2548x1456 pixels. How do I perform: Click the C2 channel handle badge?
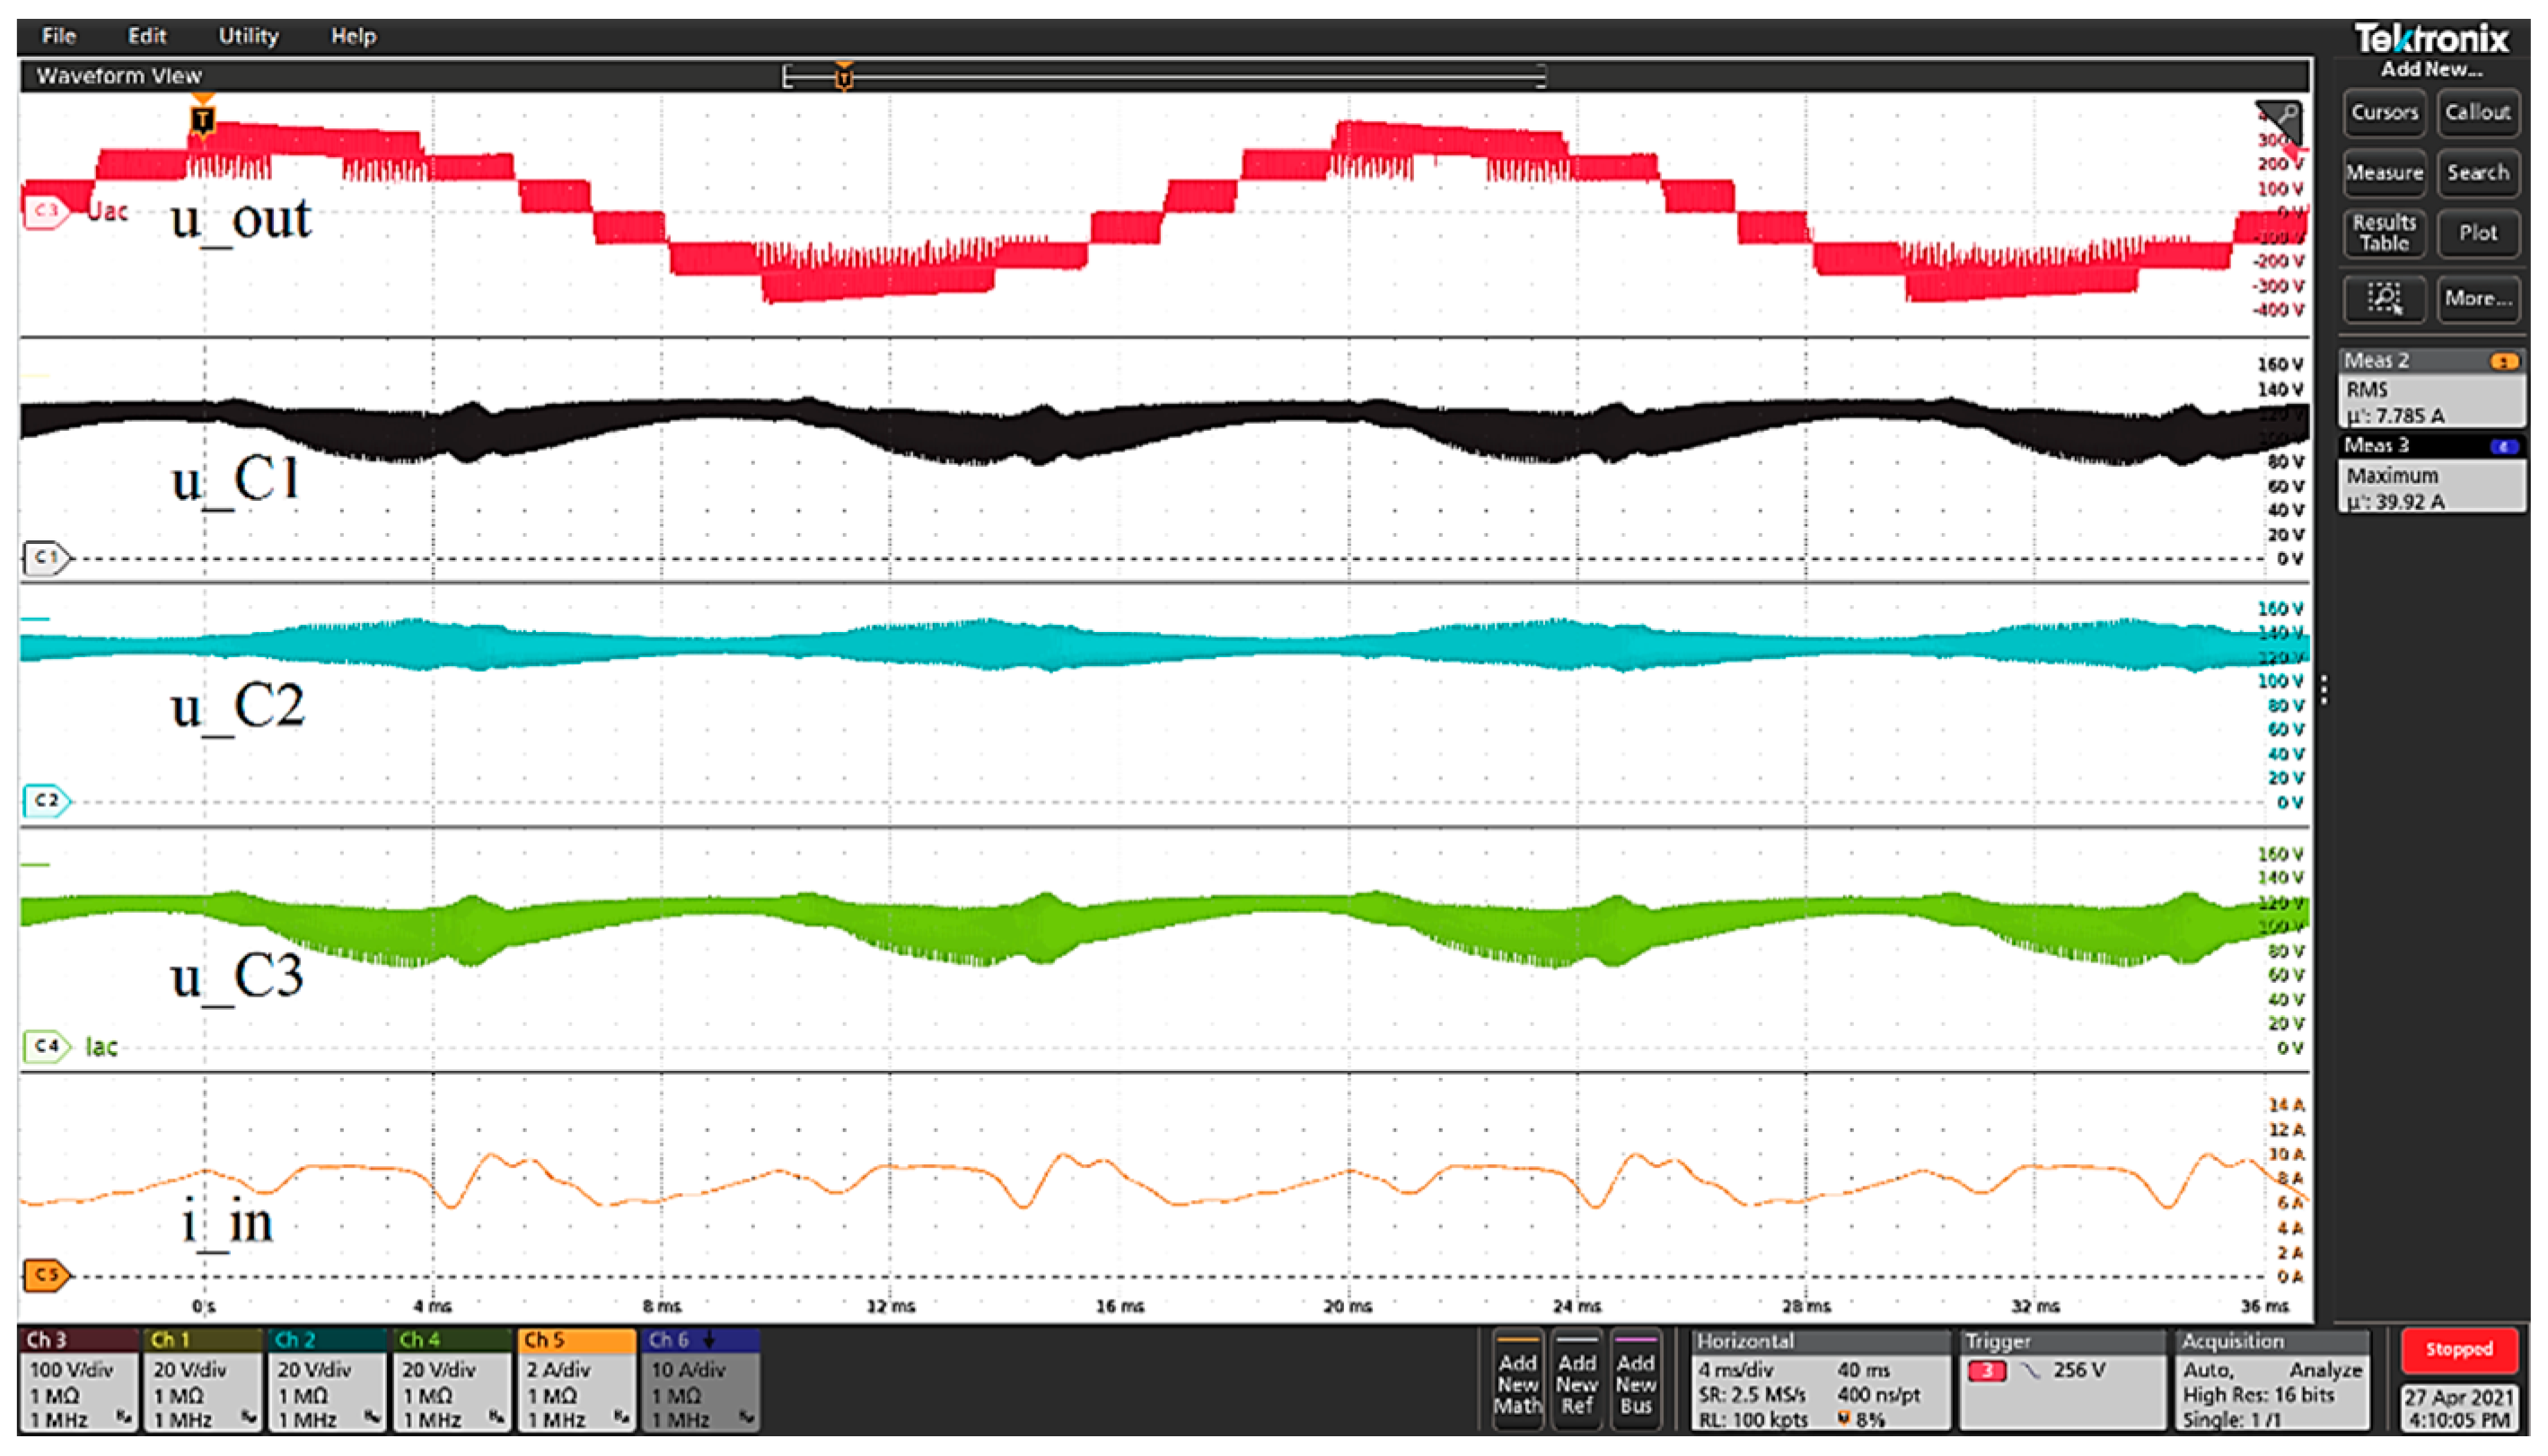(x=46, y=801)
